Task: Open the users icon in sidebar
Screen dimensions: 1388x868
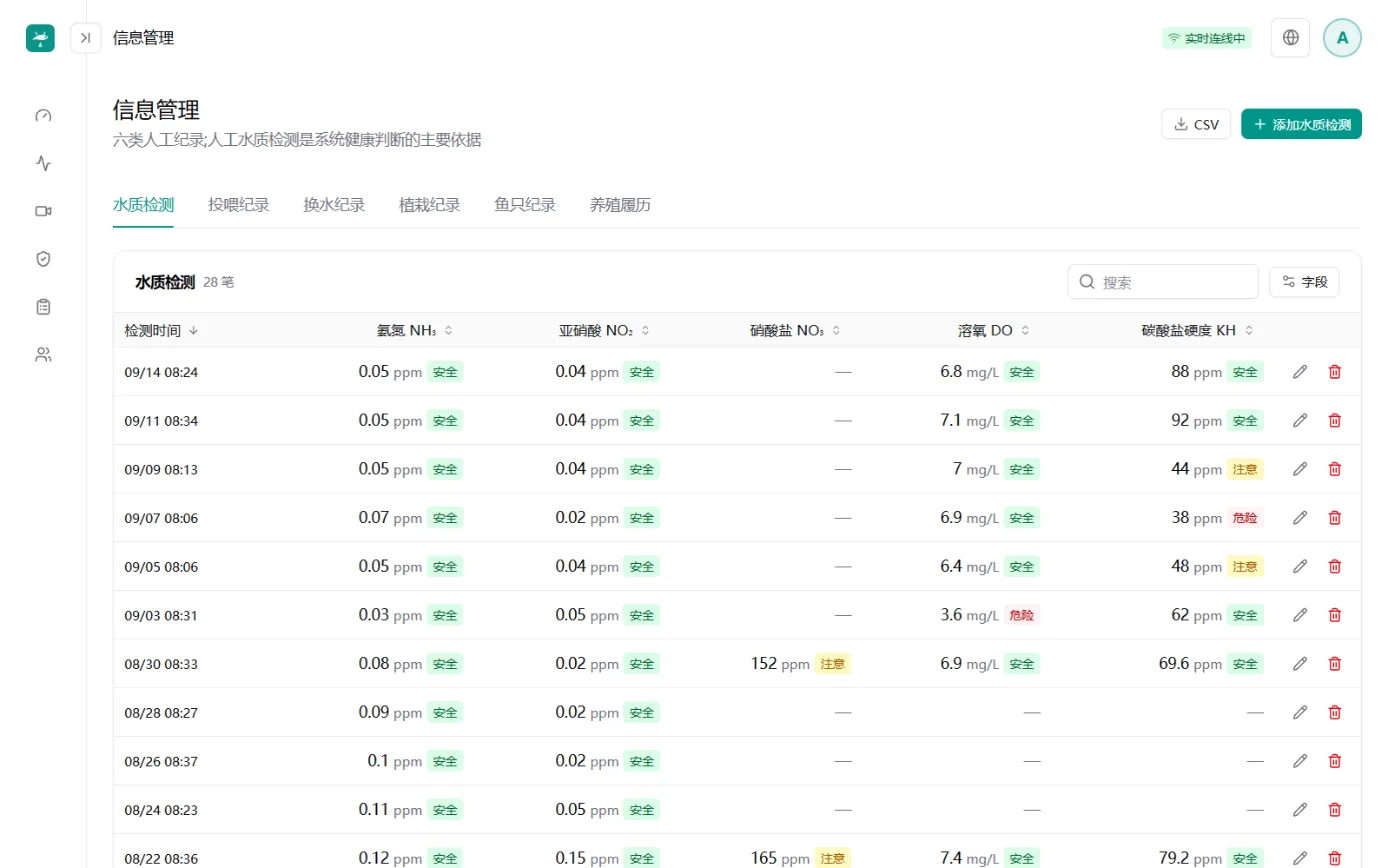Action: coord(43,354)
